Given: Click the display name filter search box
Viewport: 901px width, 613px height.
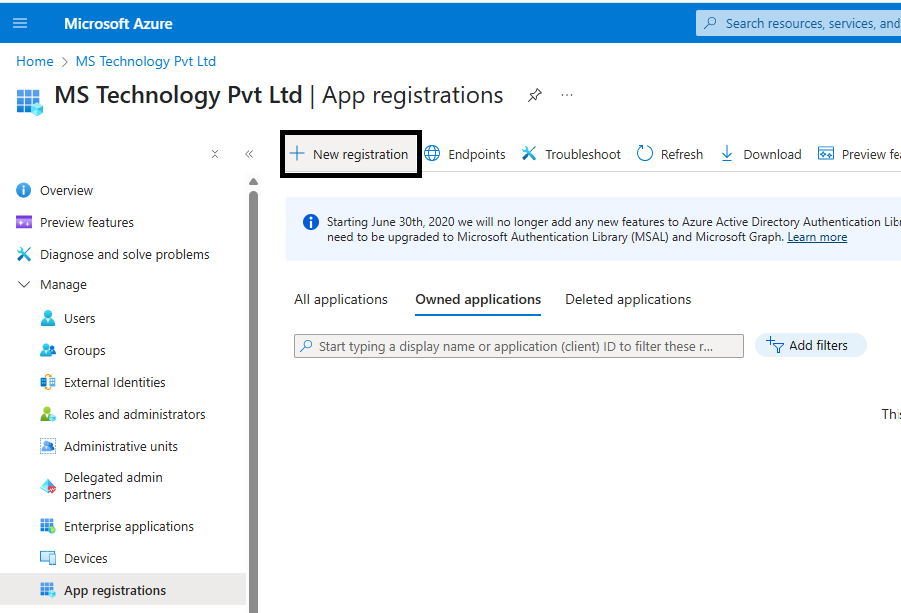Looking at the screenshot, I should tap(518, 344).
